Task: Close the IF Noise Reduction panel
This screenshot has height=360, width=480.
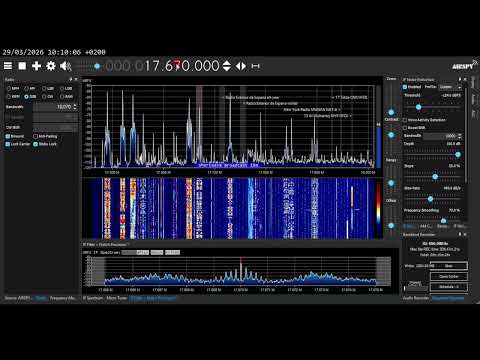Action: tap(465, 79)
